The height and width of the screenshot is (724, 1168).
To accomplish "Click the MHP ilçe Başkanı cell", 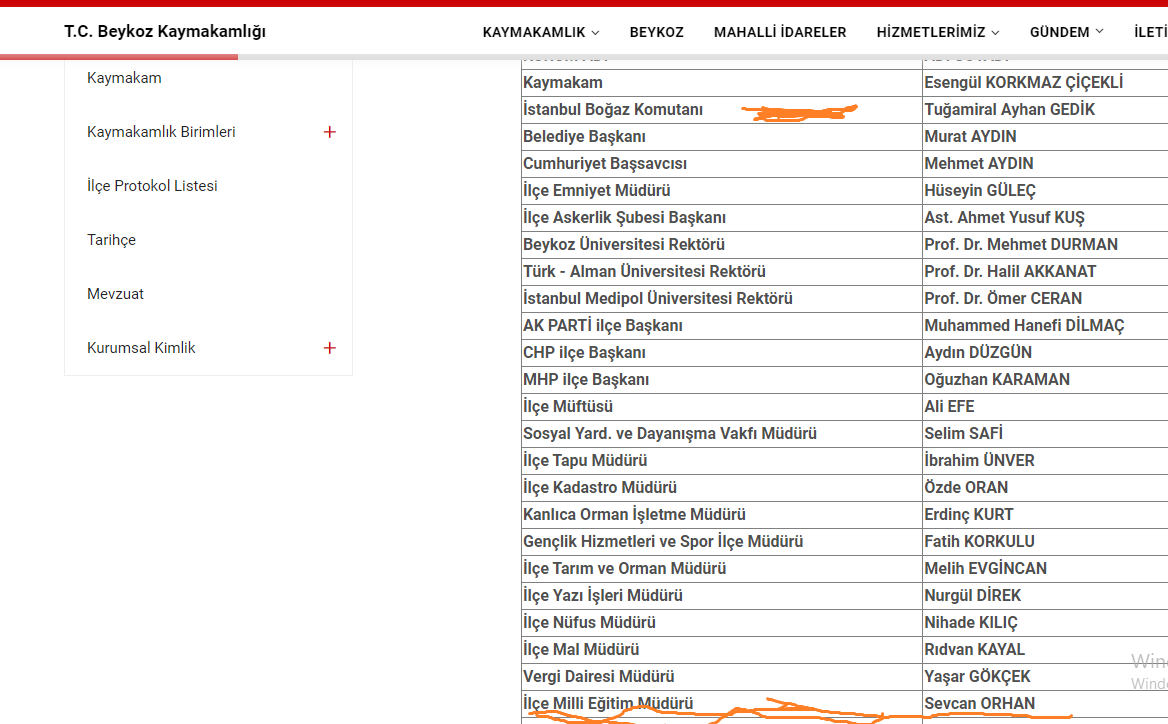I will [722, 380].
